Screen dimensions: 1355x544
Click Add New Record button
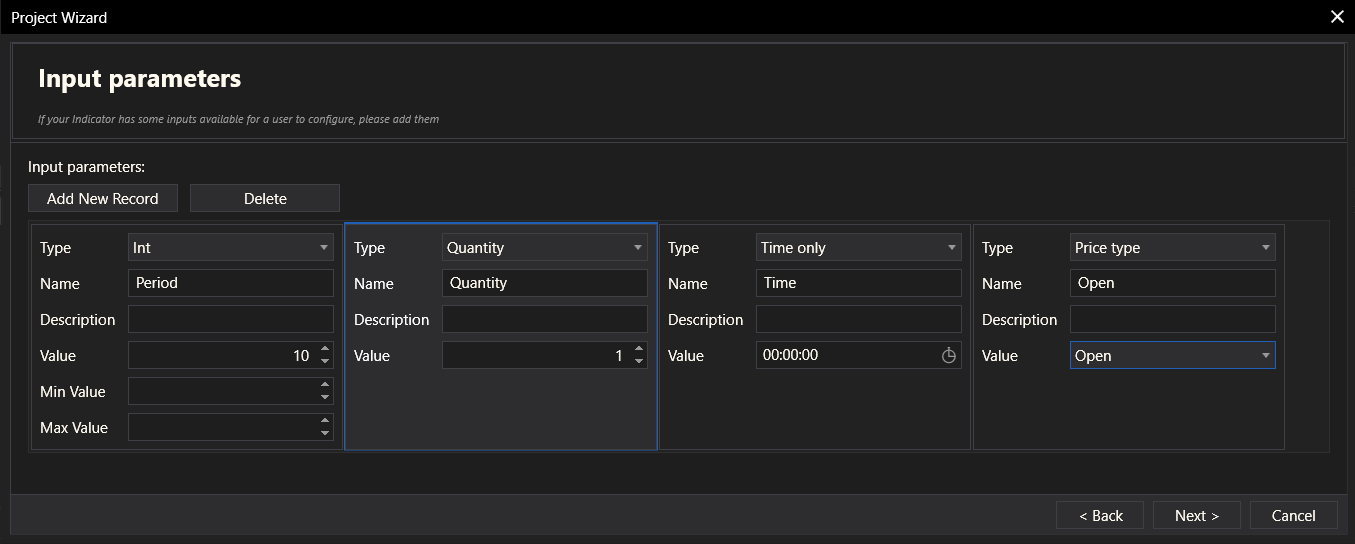pos(102,198)
